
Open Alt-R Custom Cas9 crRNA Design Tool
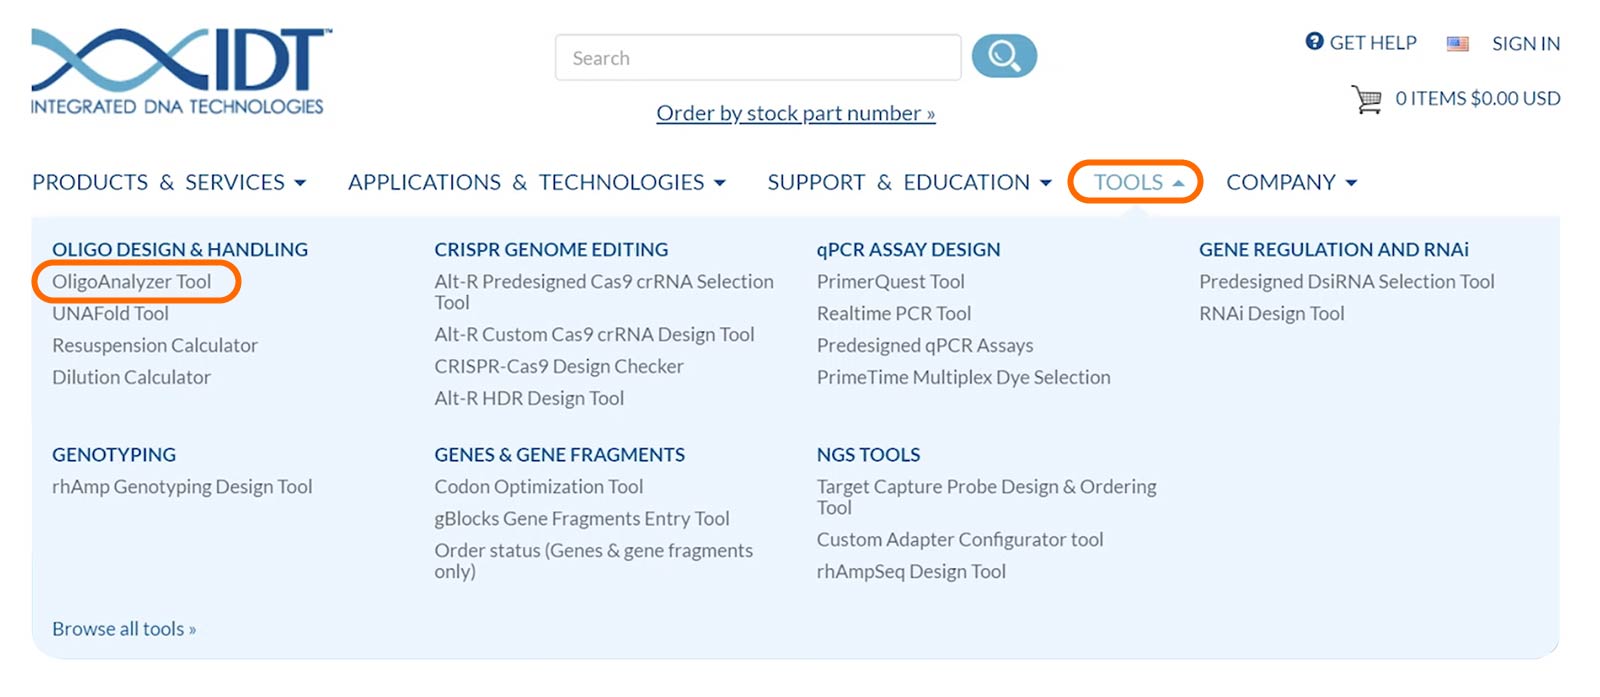tap(594, 334)
